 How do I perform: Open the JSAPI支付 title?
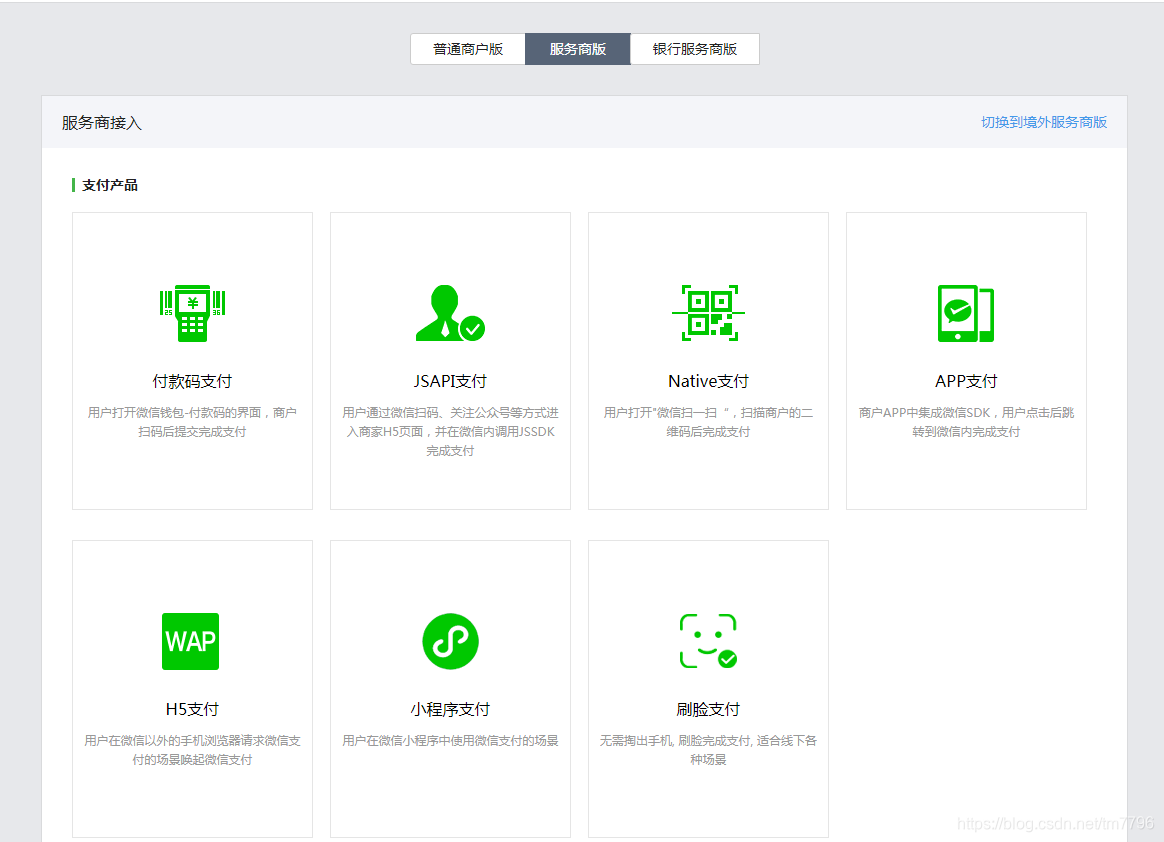(x=450, y=381)
